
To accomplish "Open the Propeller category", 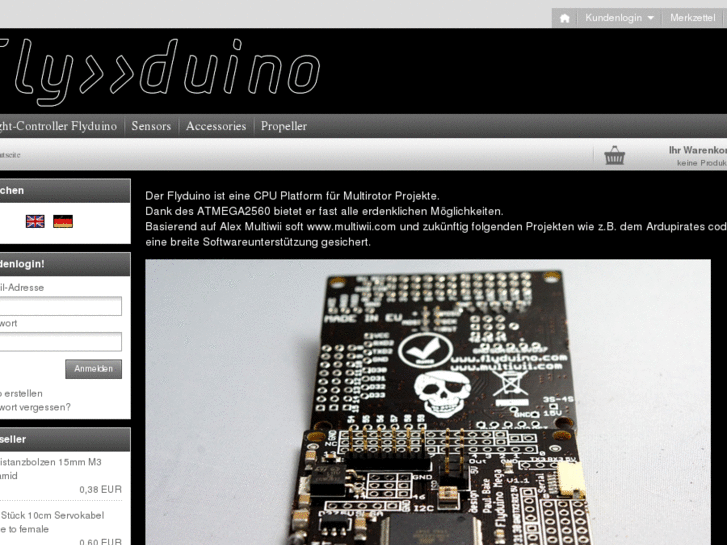I will (284, 126).
